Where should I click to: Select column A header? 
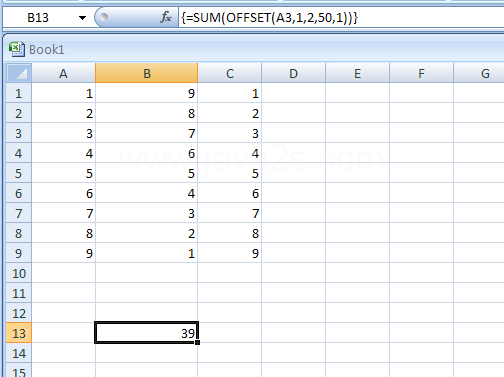coord(63,73)
